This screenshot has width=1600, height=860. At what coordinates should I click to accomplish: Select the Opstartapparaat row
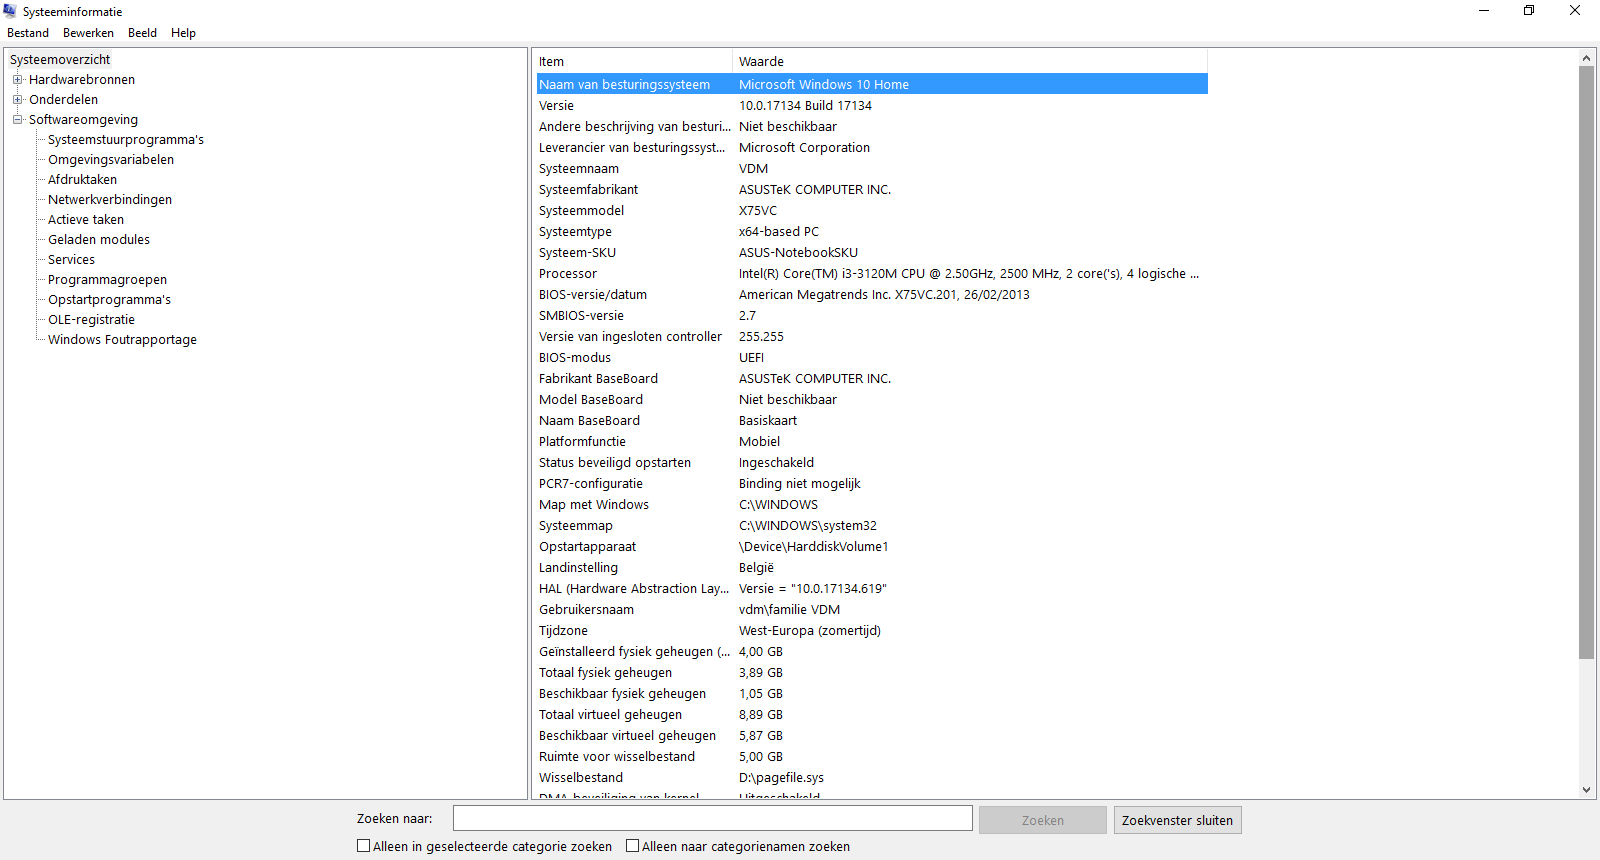pyautogui.click(x=872, y=547)
